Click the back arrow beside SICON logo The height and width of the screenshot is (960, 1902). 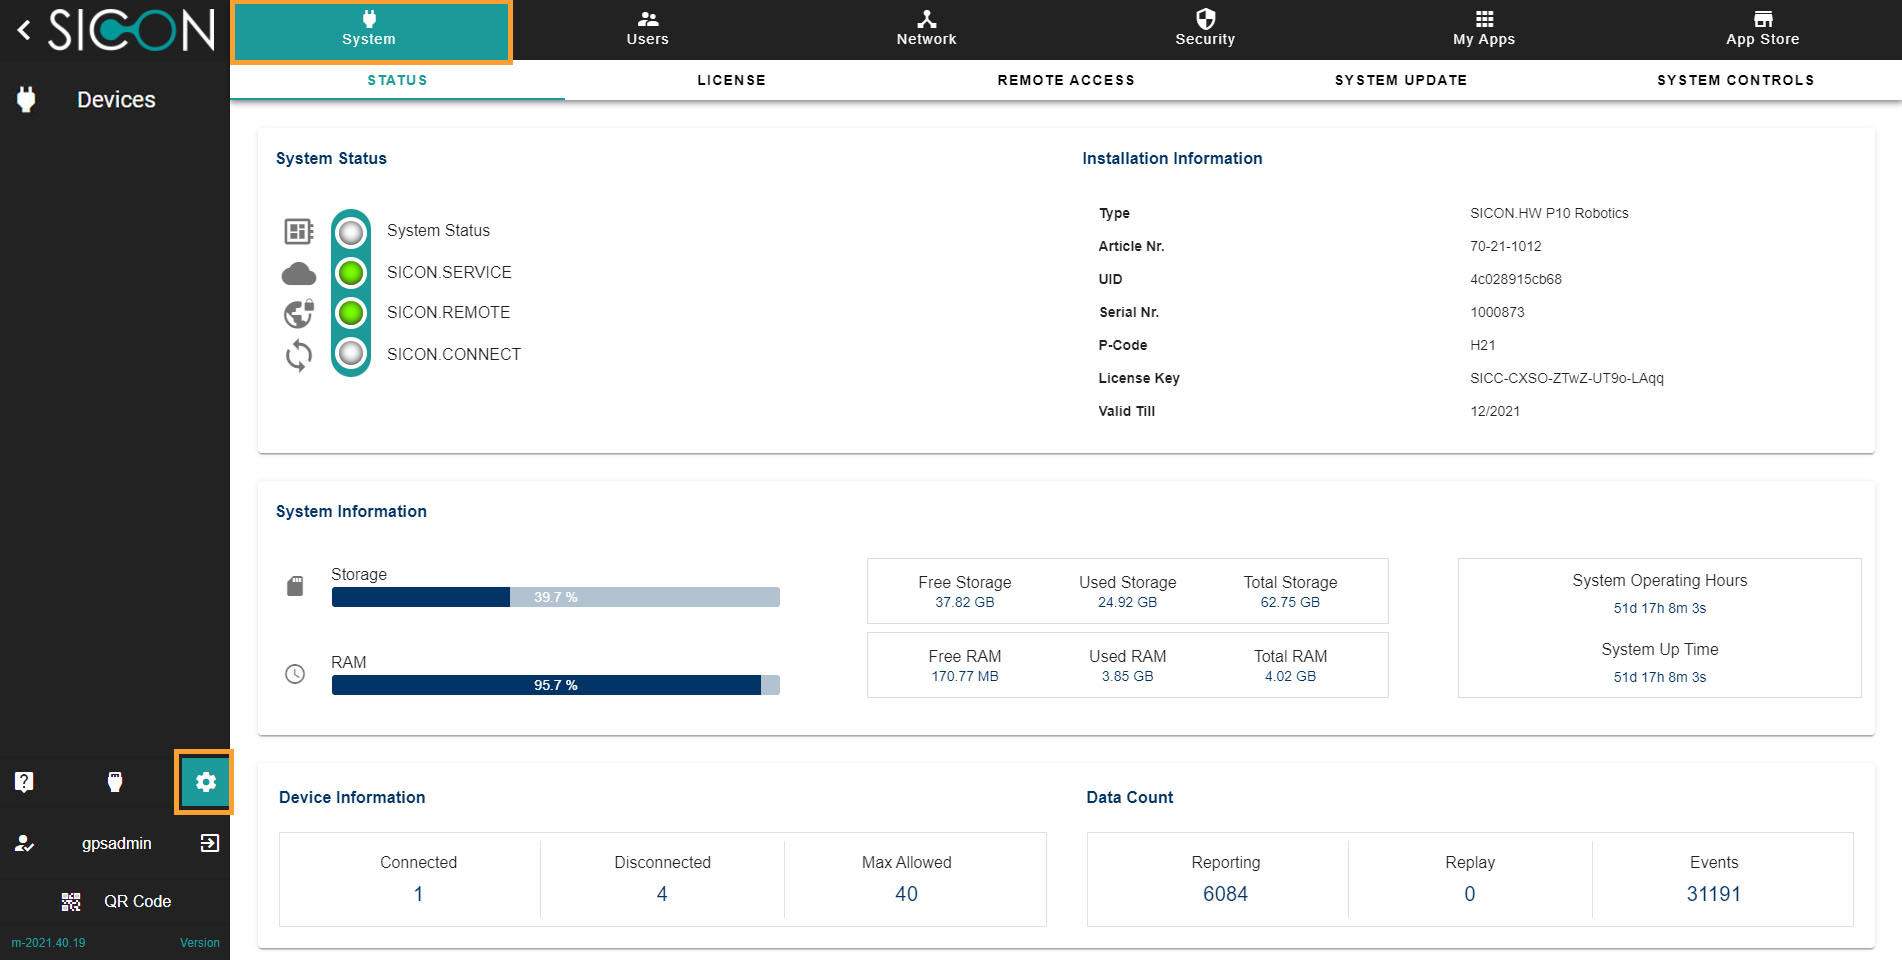click(24, 30)
